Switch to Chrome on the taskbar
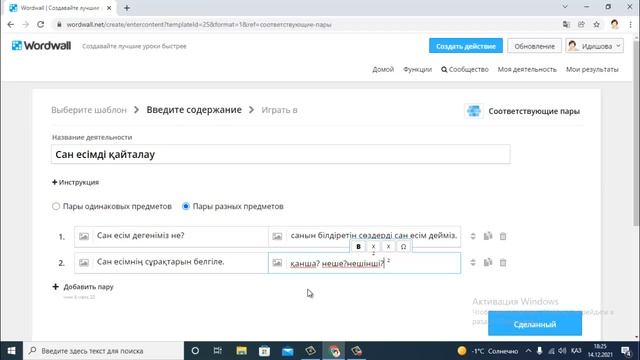Viewport: 640px width, 360px height. pyautogui.click(x=334, y=351)
